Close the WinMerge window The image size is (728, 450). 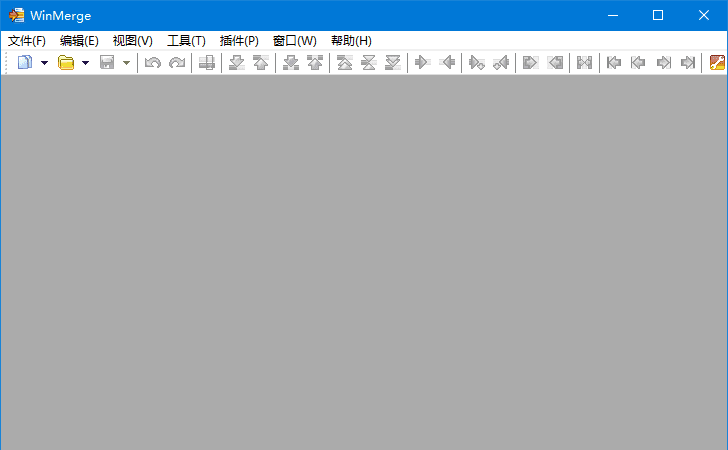point(703,15)
